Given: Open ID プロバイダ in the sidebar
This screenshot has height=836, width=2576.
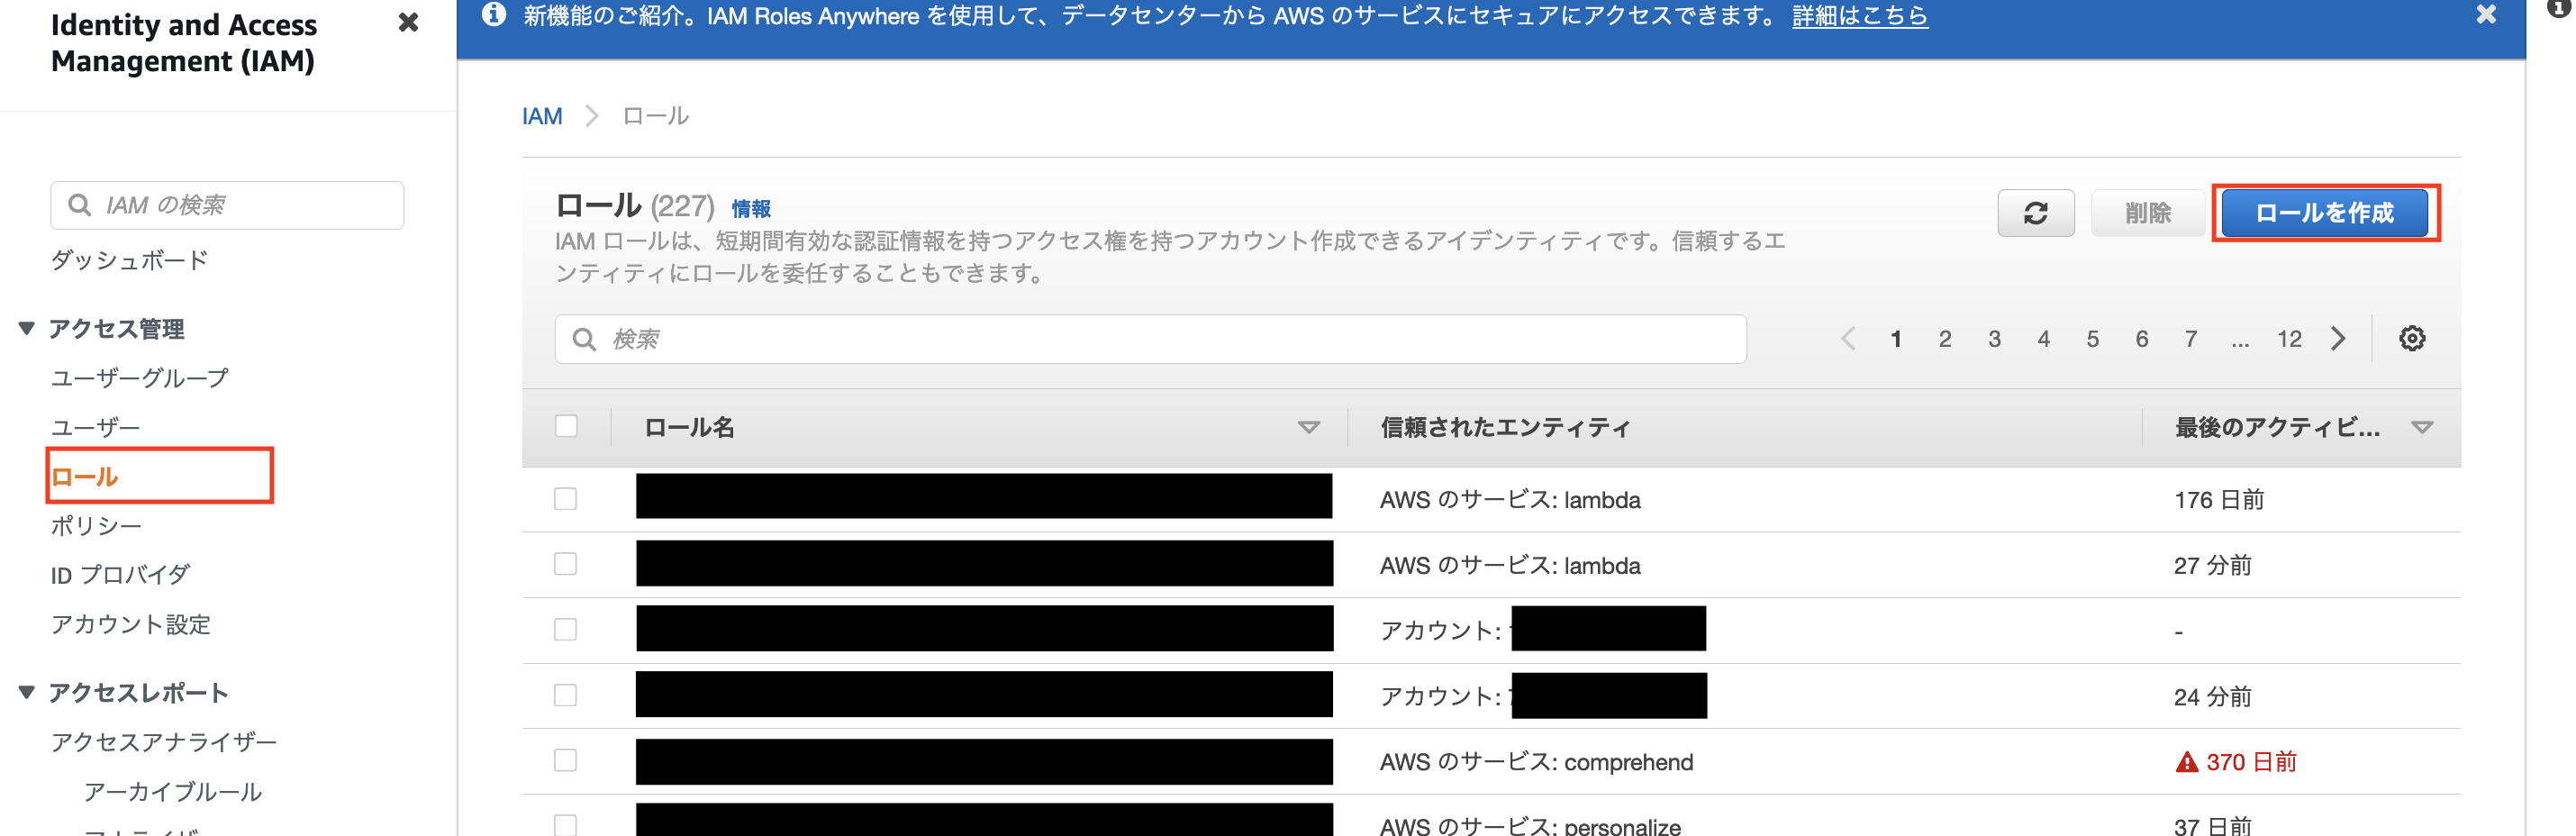Looking at the screenshot, I should [x=120, y=575].
